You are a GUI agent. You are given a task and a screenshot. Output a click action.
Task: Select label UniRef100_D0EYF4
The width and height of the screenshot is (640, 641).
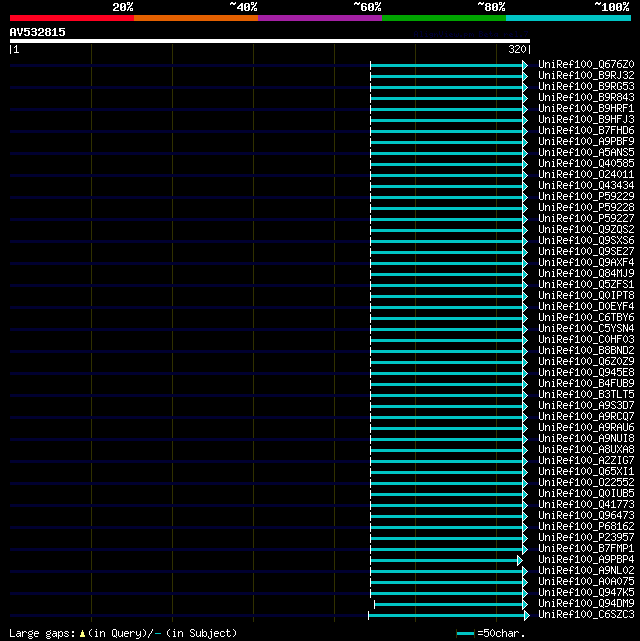586,307
